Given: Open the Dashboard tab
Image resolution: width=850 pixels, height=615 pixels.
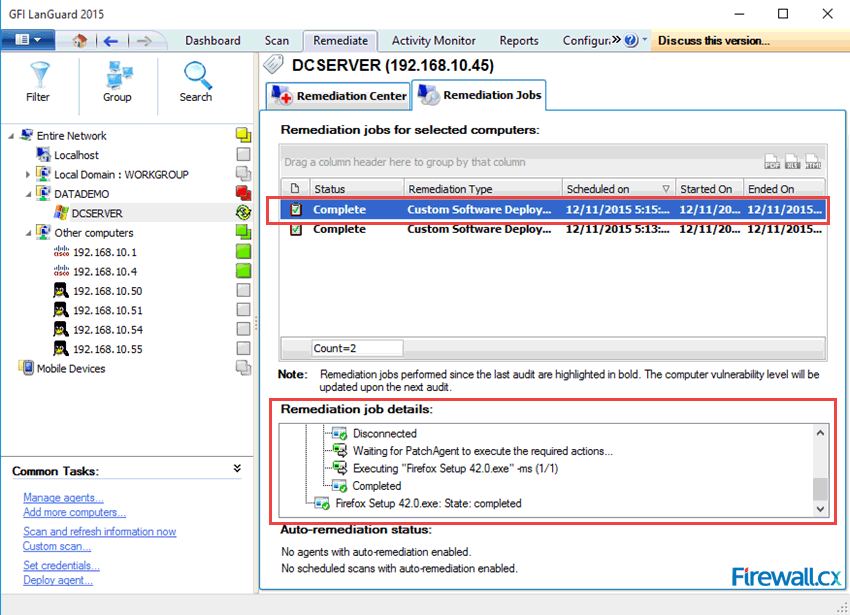Looking at the screenshot, I should (212, 41).
